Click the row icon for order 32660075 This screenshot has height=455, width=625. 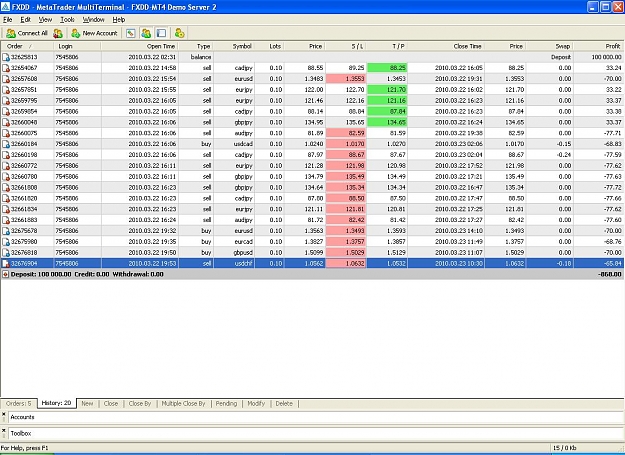tap(6, 133)
